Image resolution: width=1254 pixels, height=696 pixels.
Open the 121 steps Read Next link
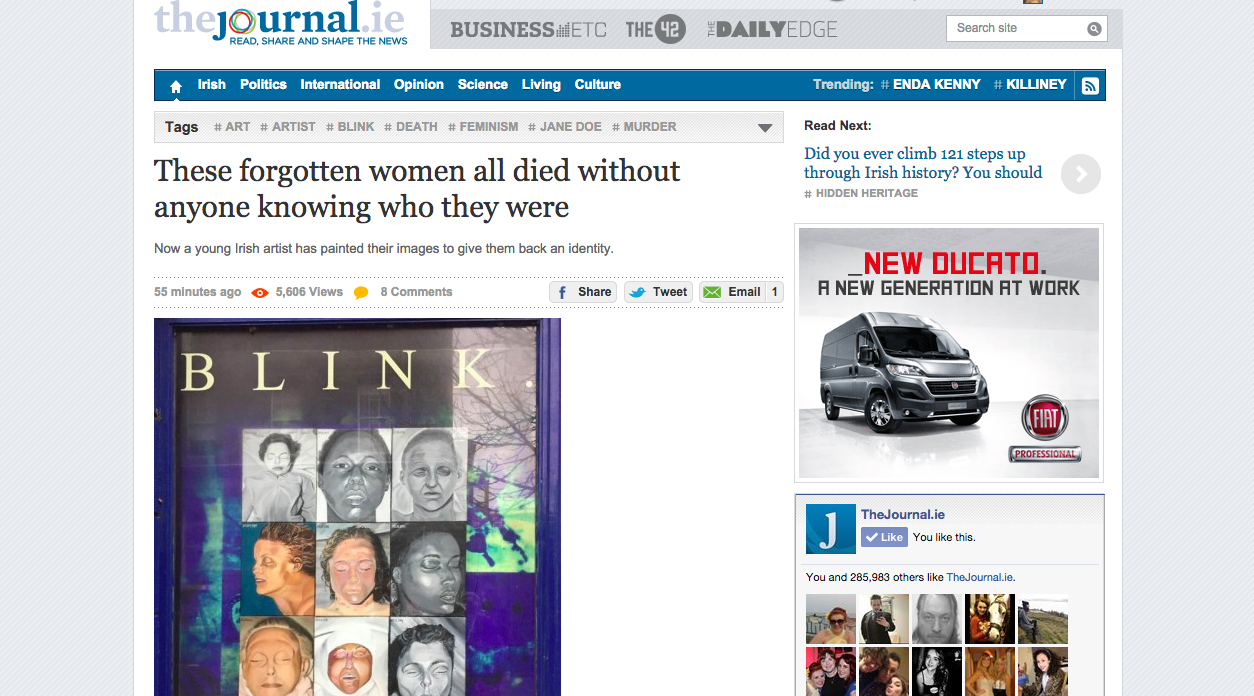pos(922,163)
